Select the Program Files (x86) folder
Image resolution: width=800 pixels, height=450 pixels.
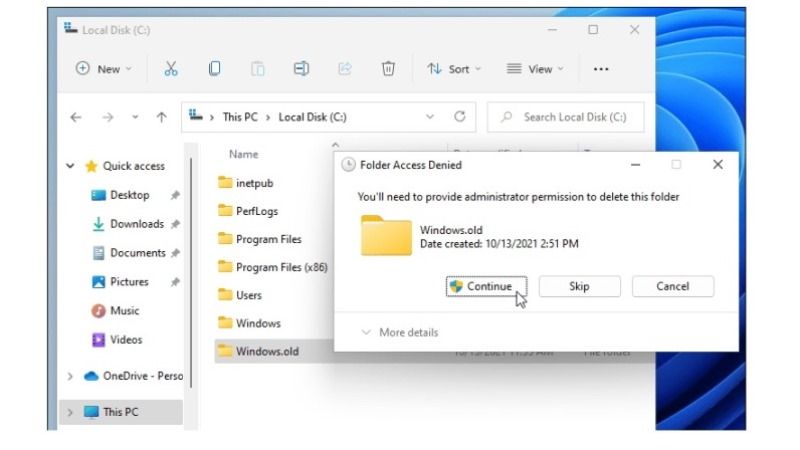(x=272, y=267)
